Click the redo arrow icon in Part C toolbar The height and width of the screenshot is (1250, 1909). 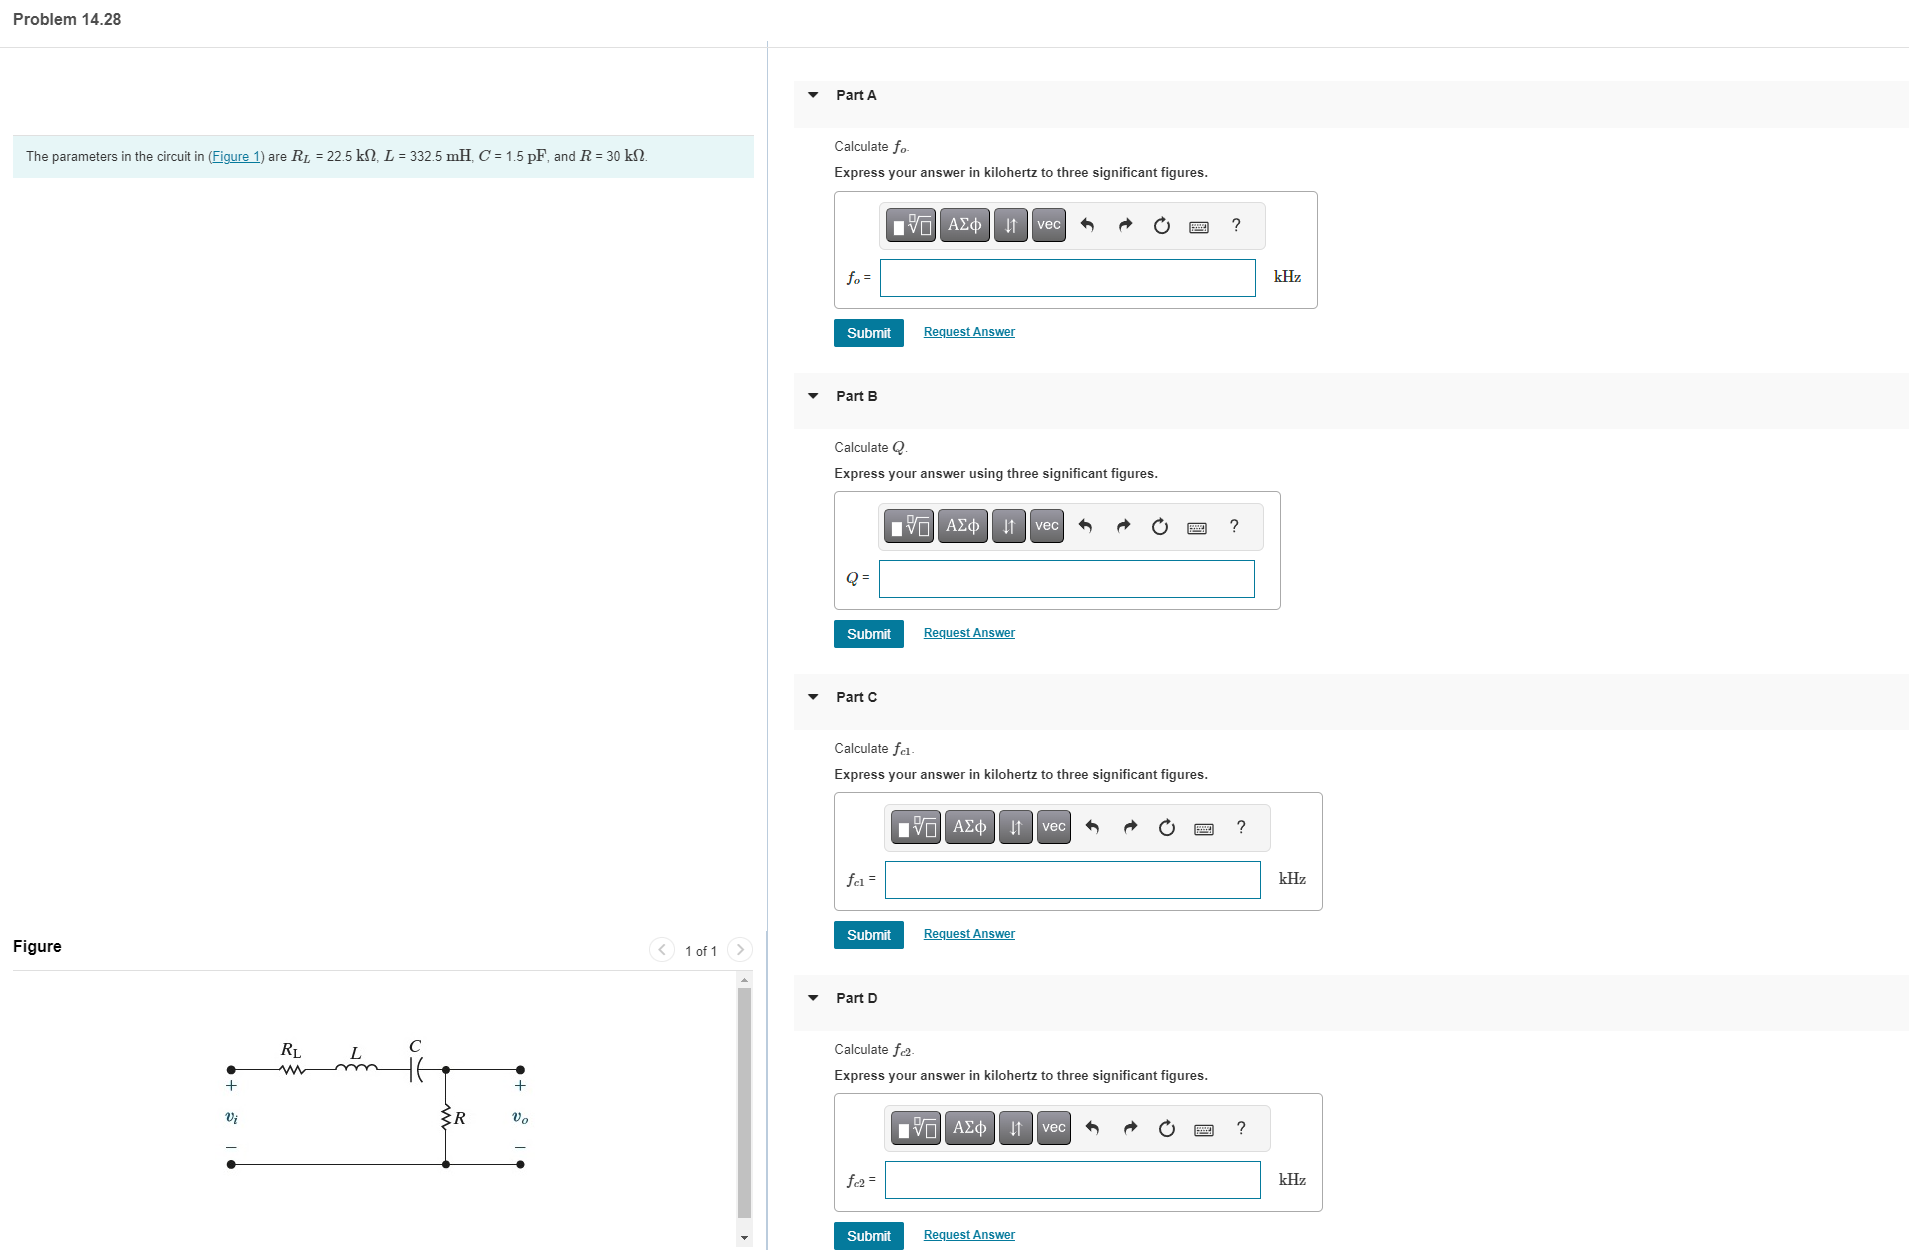click(1130, 827)
